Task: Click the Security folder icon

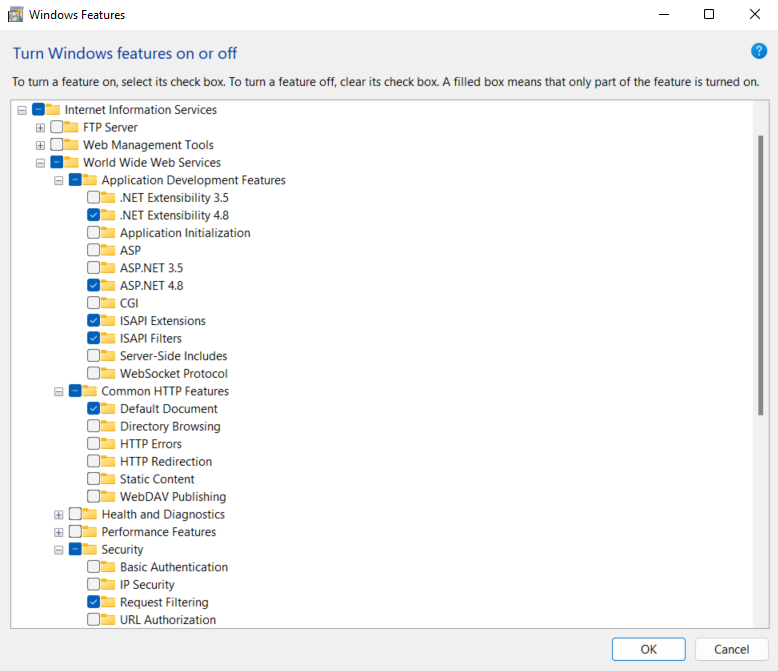Action: 90,549
